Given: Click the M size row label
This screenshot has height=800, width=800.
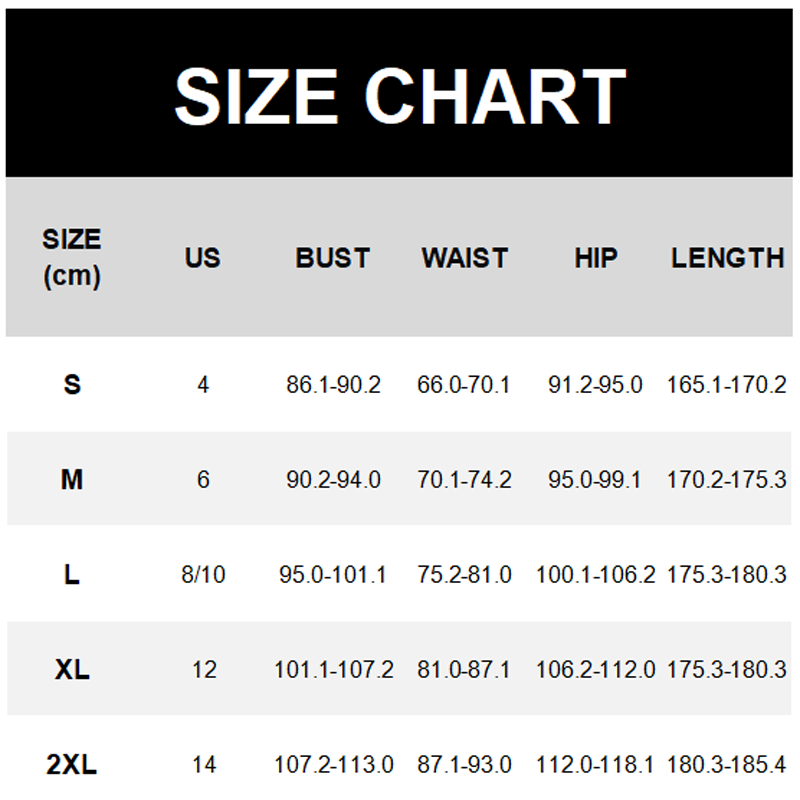Looking at the screenshot, I should pyautogui.click(x=72, y=480).
